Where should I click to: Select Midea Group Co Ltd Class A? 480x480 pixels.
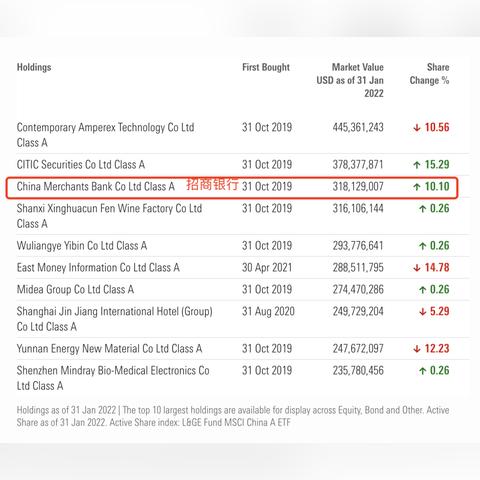coord(75,290)
